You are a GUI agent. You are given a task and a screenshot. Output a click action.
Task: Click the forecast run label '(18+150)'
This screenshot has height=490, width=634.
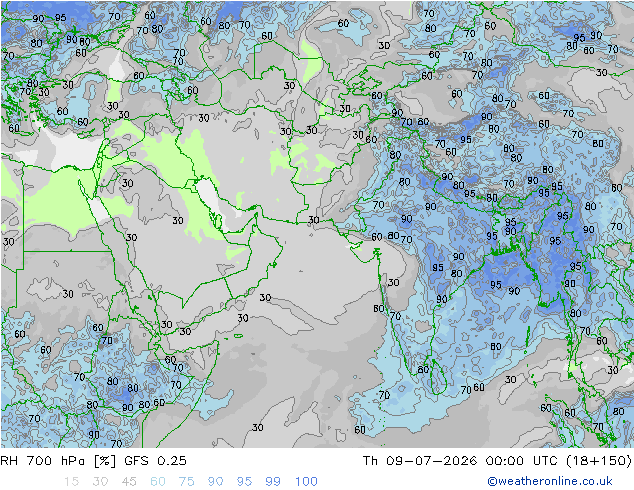coord(598,460)
